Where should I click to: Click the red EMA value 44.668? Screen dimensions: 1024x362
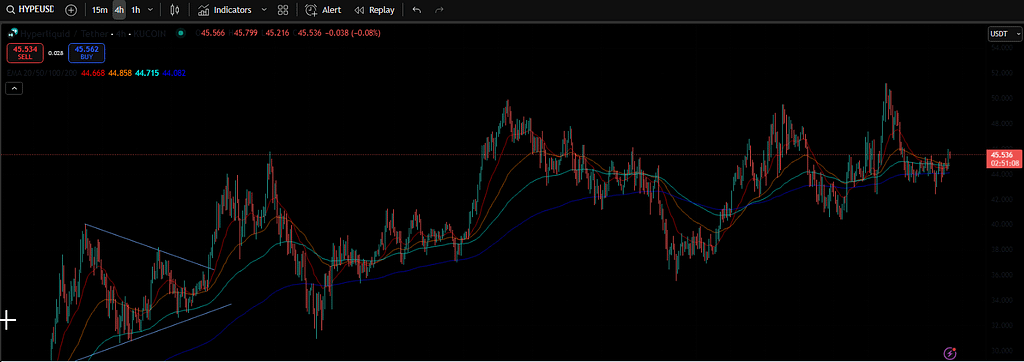coord(93,73)
